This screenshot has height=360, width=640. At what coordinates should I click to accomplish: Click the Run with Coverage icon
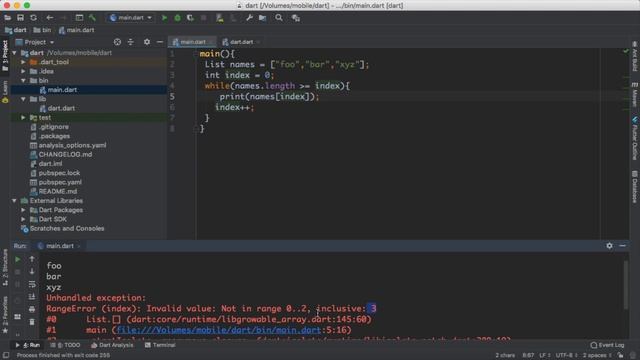click(190, 18)
